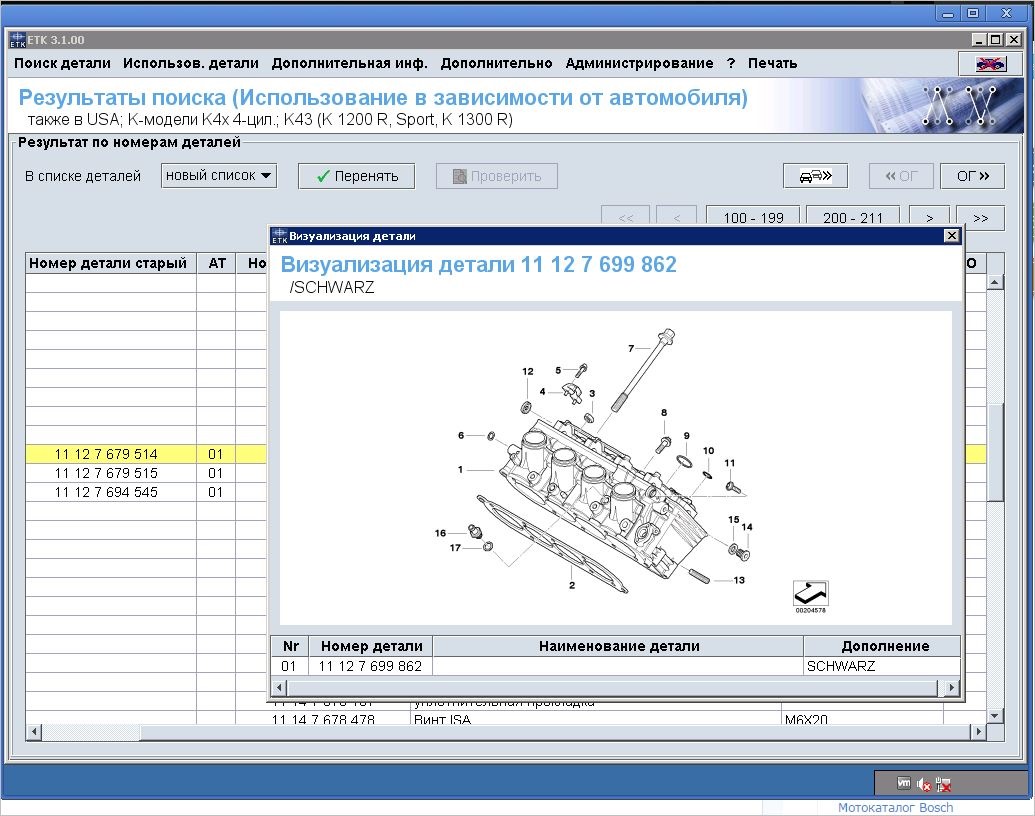Click the disconnected network tray icon
The width and height of the screenshot is (1035, 816).
point(943,784)
